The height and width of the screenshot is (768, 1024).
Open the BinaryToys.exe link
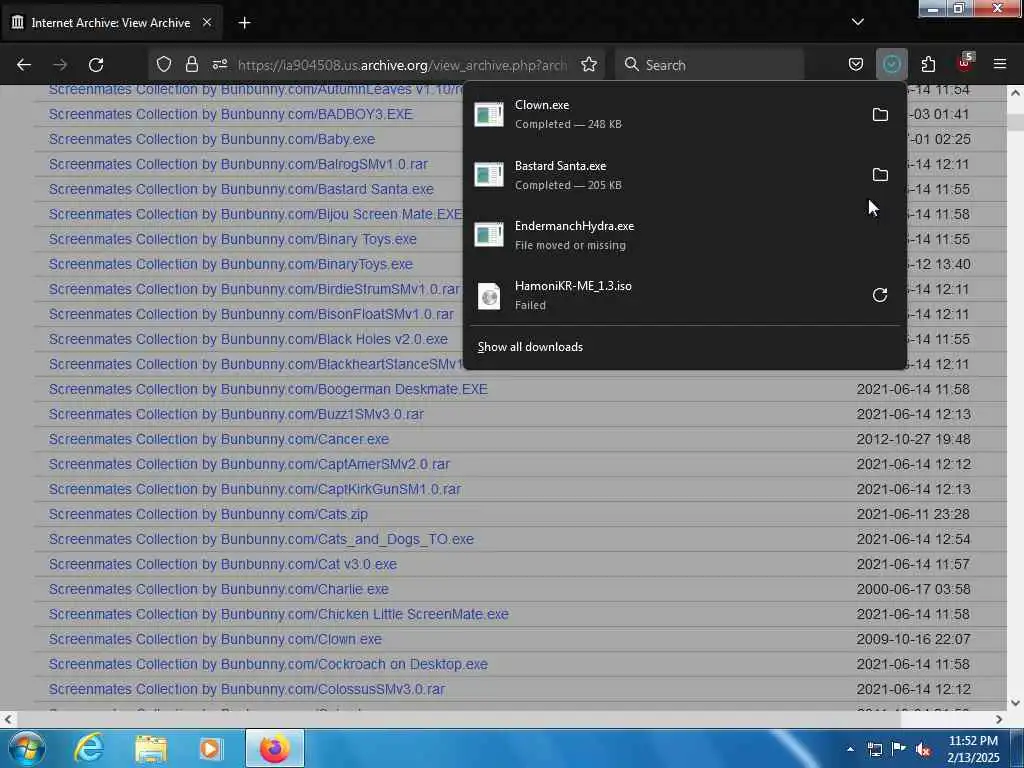[231, 264]
